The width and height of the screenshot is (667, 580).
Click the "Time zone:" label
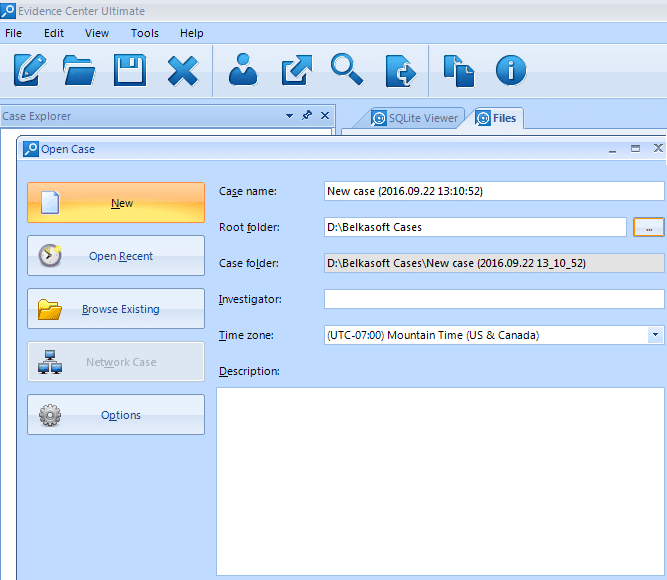246,335
